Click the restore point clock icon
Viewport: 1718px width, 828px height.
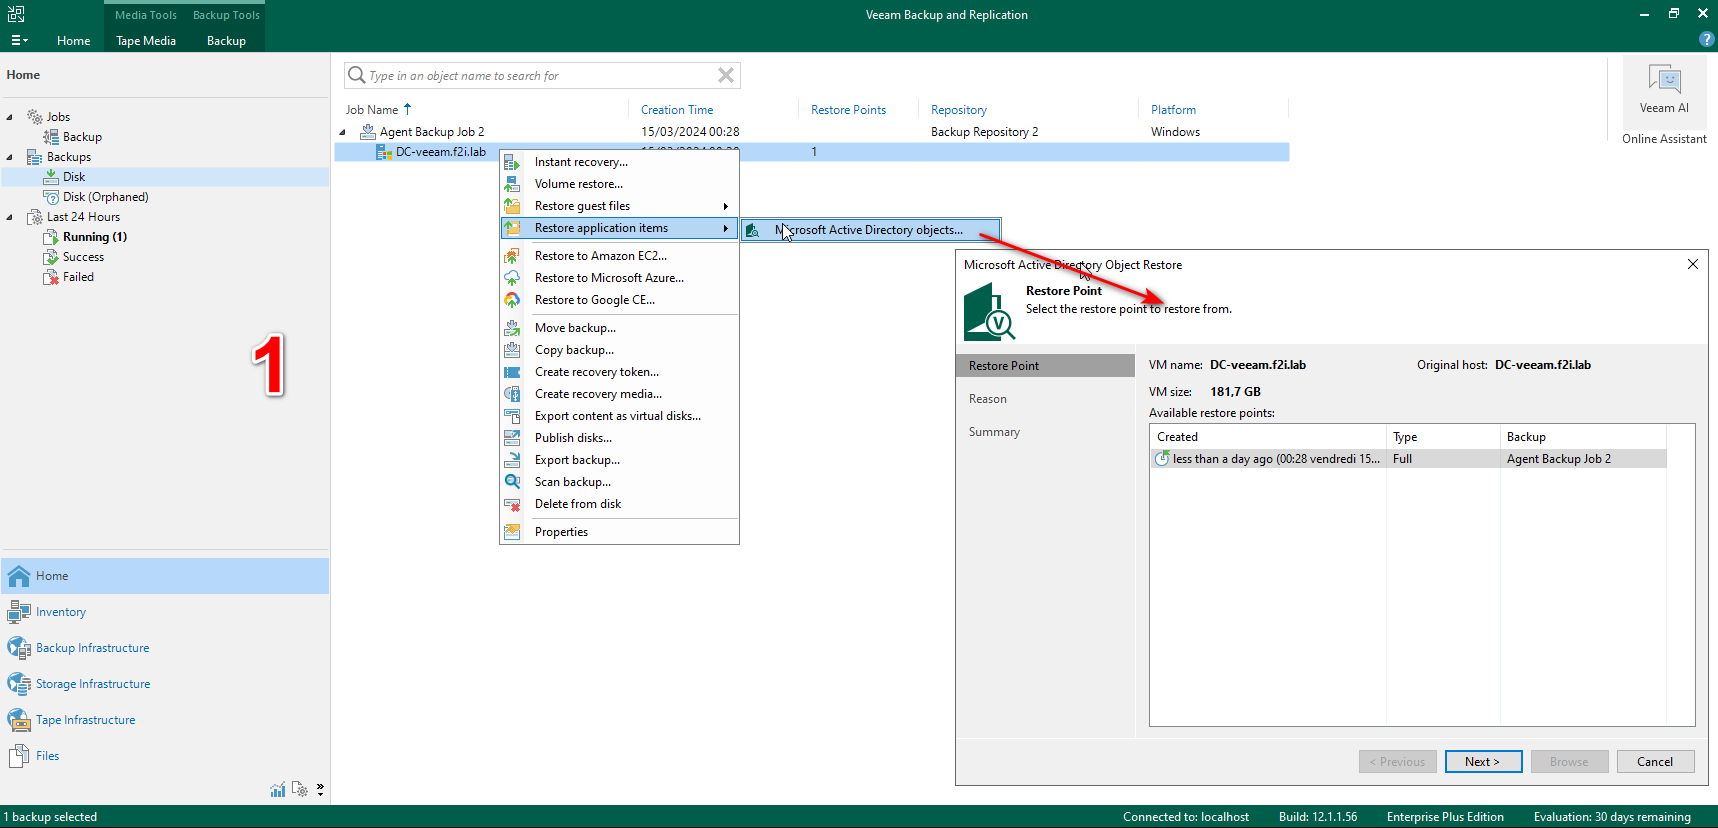(1162, 459)
